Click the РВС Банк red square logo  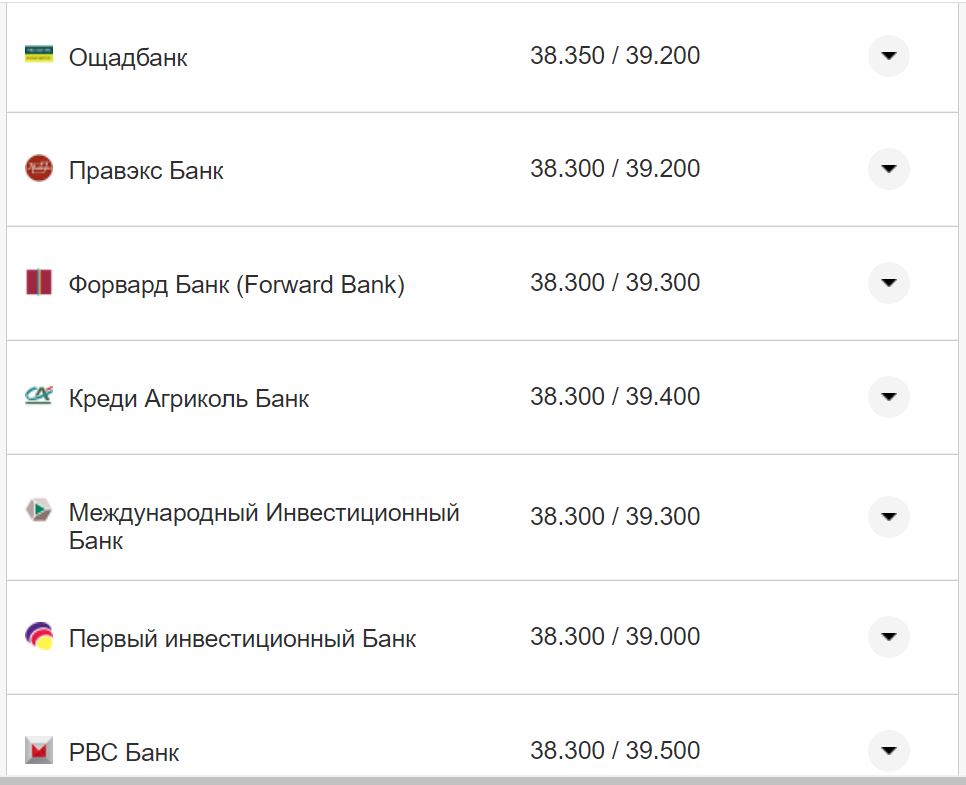pos(38,750)
